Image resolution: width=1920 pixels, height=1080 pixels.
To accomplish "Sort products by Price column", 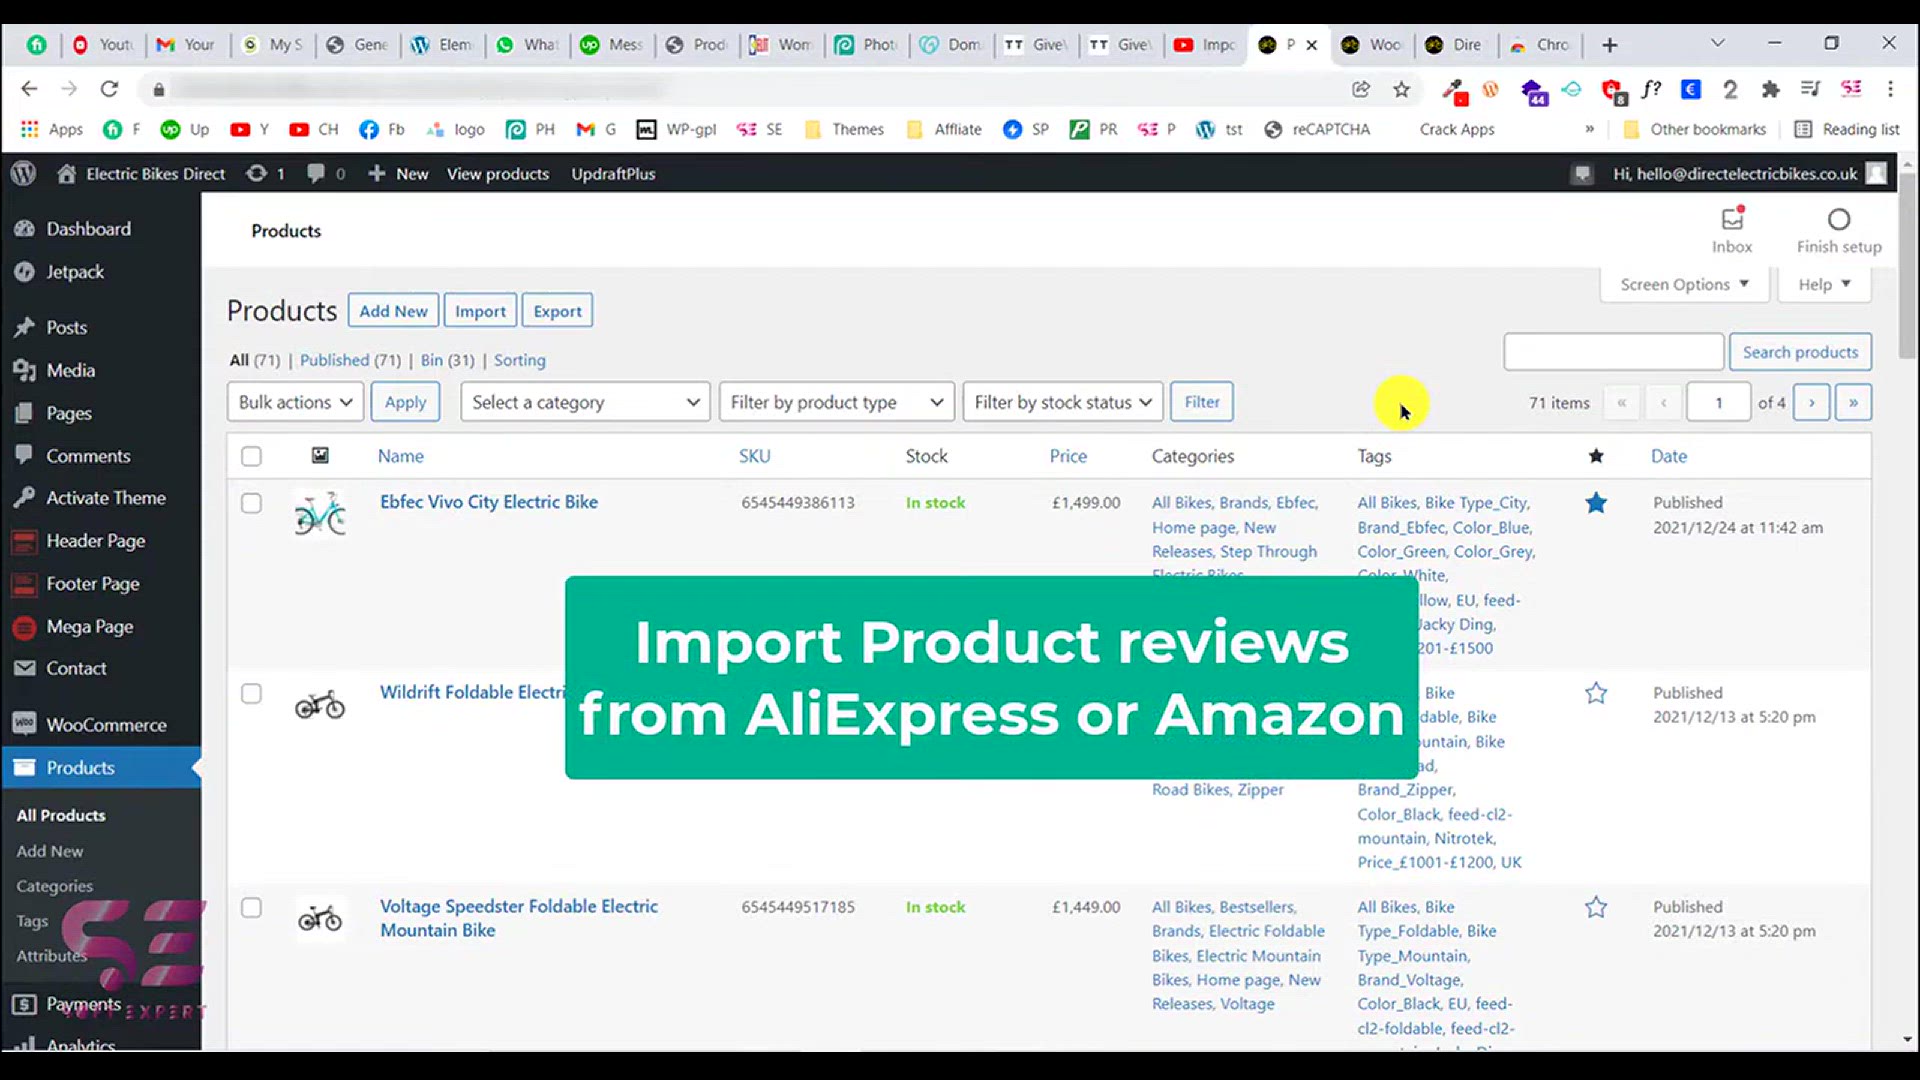I will (1068, 456).
